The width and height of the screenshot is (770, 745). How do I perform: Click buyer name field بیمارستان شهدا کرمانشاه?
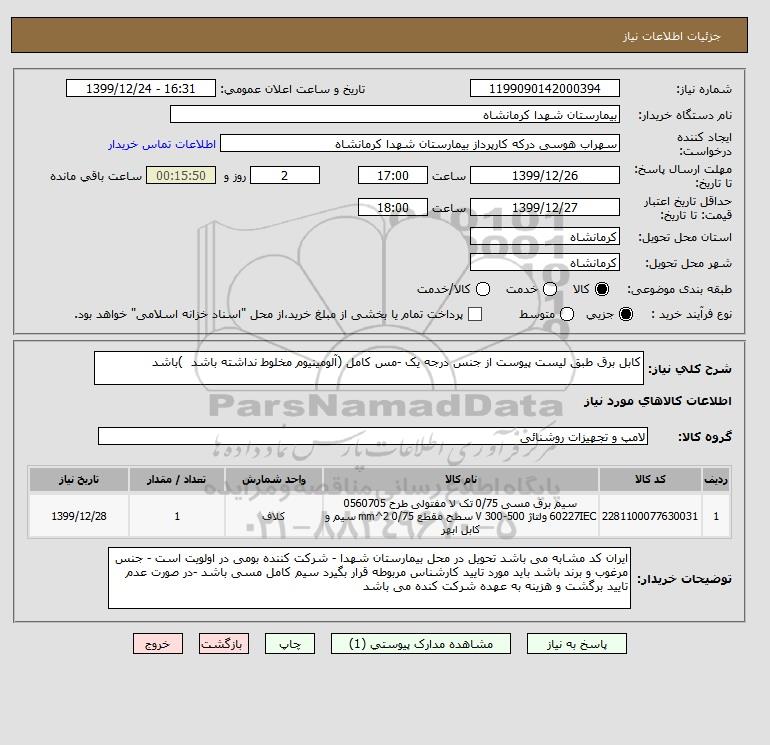pyautogui.click(x=395, y=115)
